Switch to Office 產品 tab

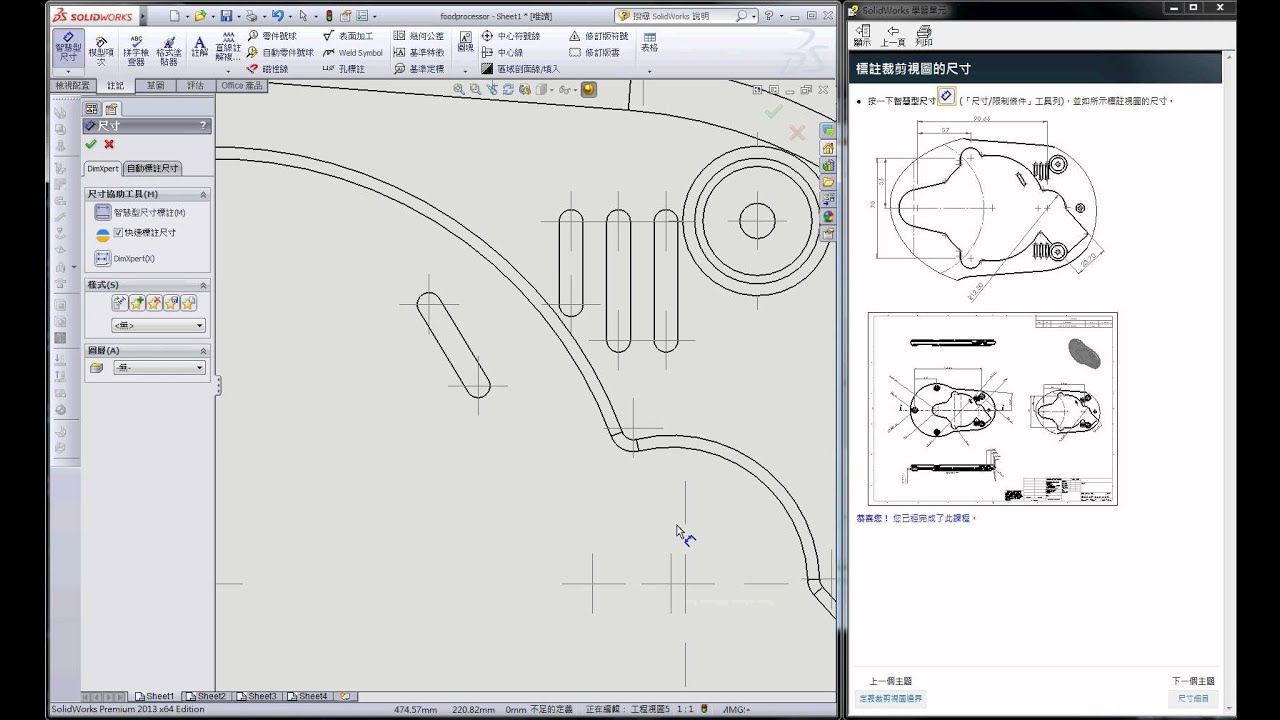pos(242,86)
